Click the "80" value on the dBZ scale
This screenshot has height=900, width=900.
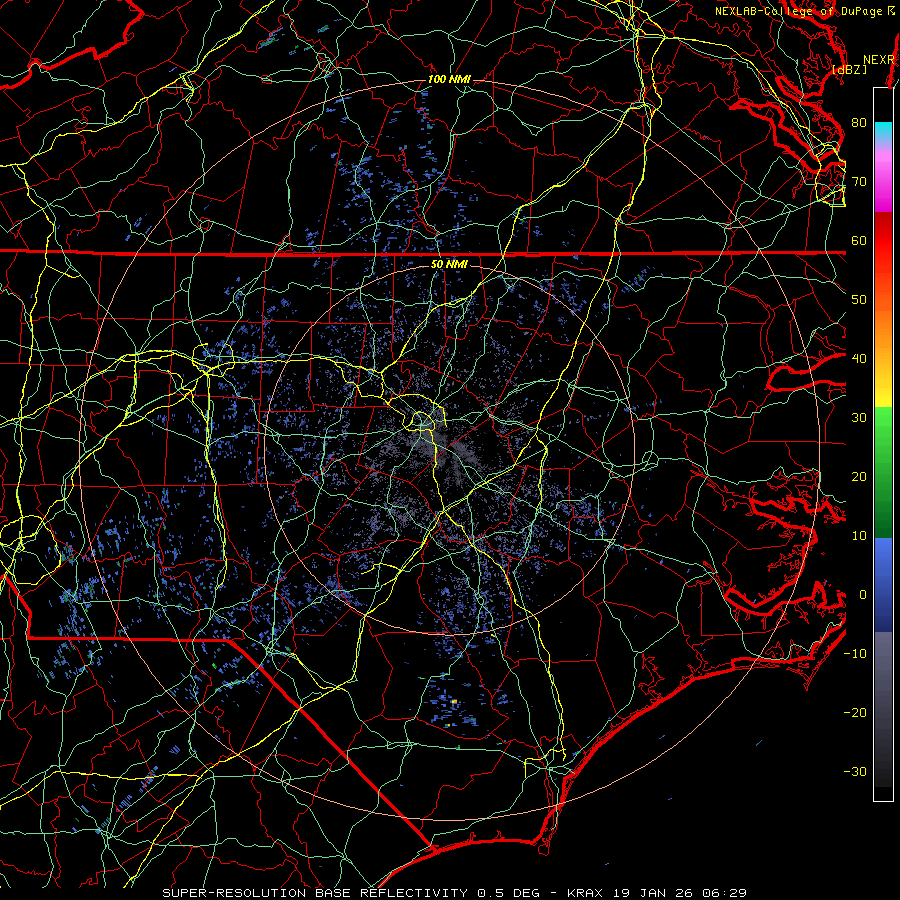point(859,123)
